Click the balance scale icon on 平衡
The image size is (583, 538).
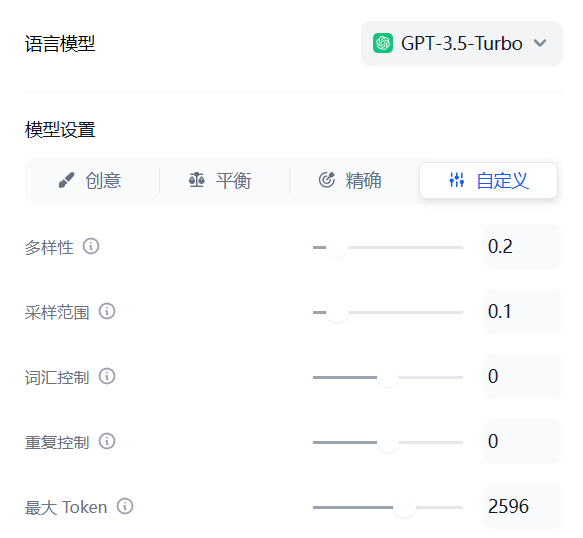(x=197, y=180)
